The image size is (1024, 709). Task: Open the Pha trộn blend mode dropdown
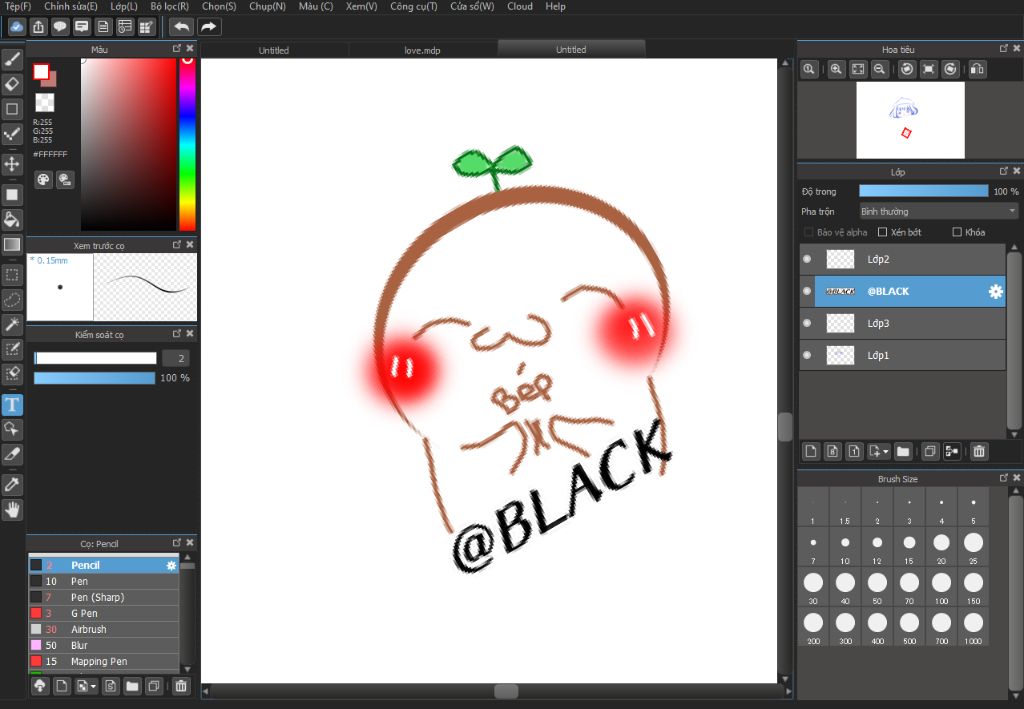pos(938,211)
